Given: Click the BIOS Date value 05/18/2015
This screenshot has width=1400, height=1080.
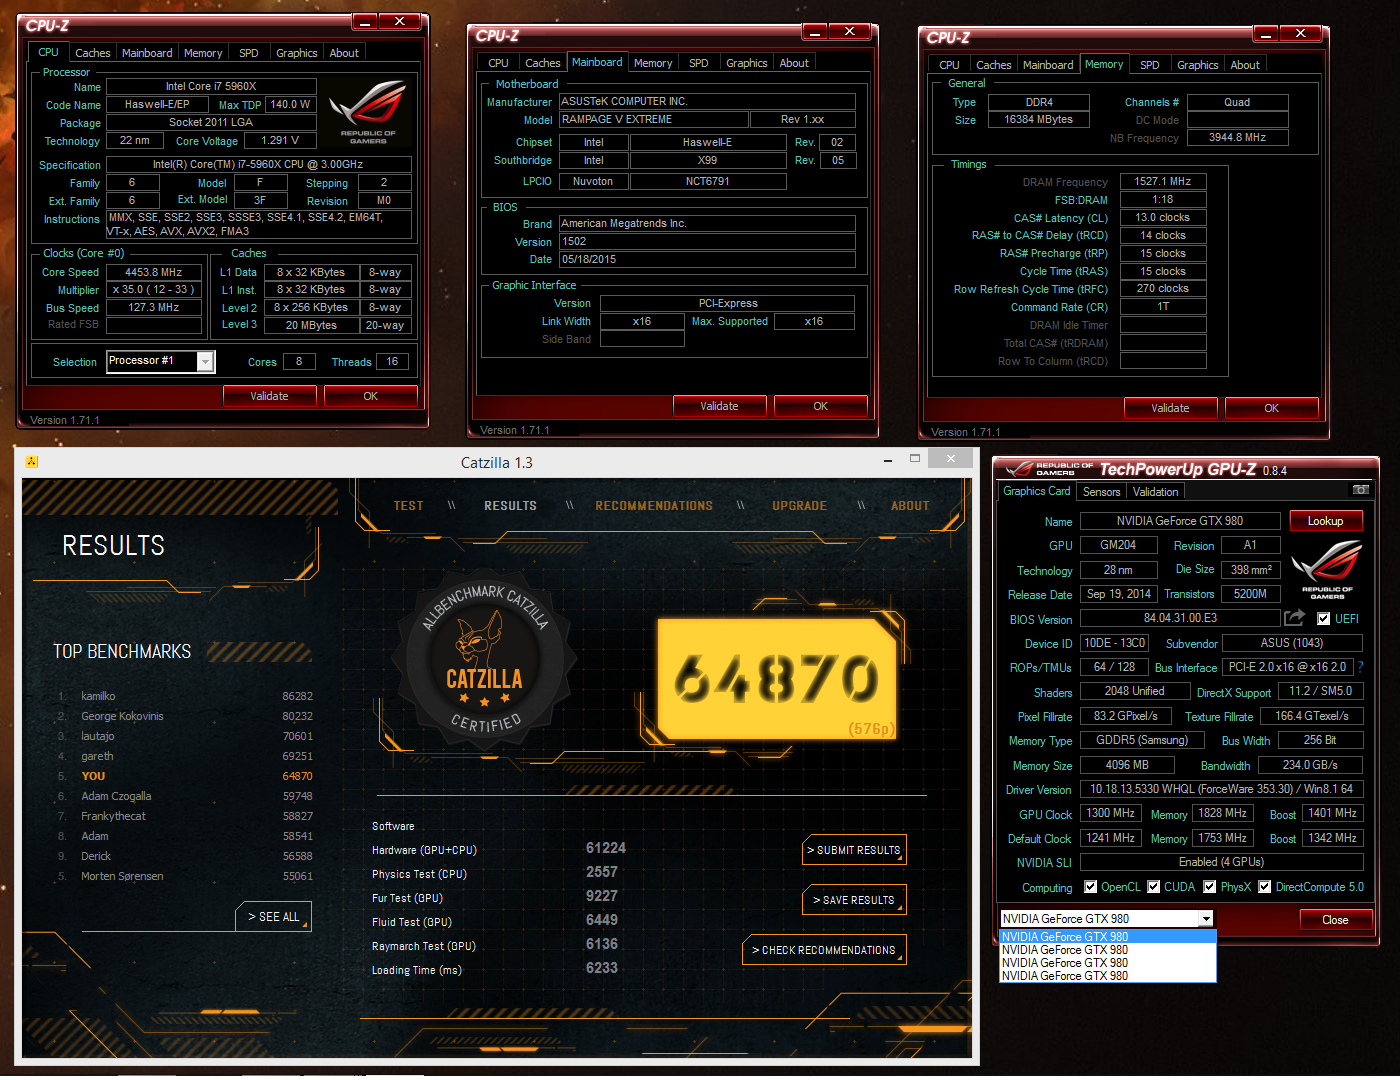Looking at the screenshot, I should (x=707, y=259).
